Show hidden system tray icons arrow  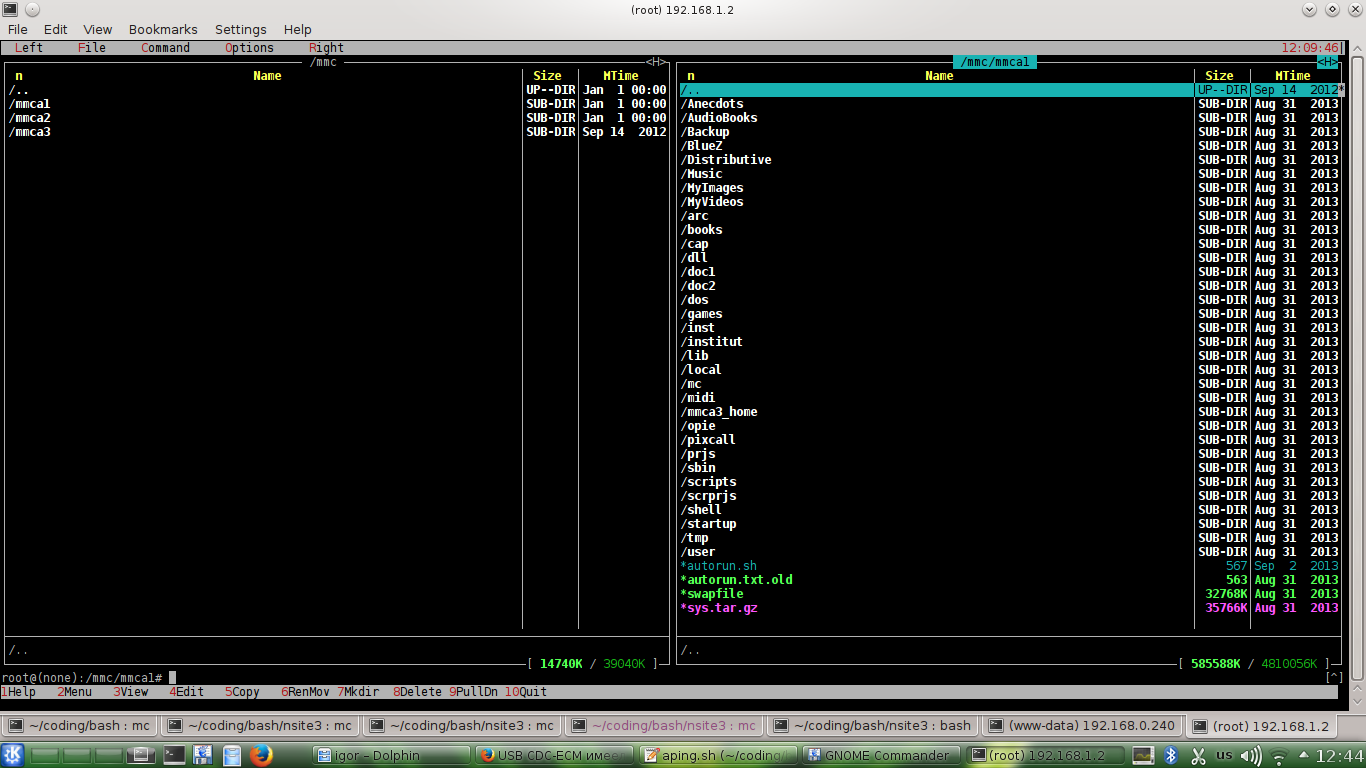tap(1302, 755)
